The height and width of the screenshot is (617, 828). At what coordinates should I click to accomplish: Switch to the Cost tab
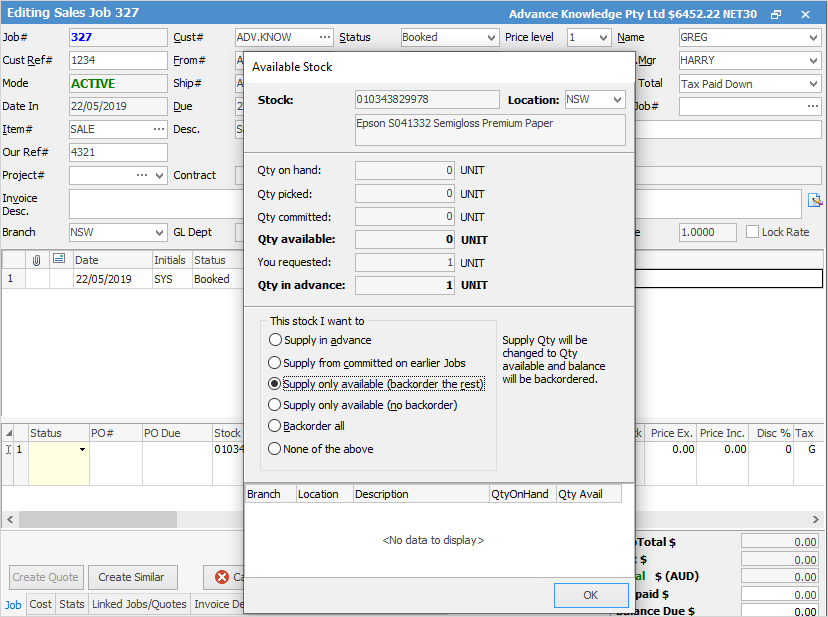tap(40, 604)
